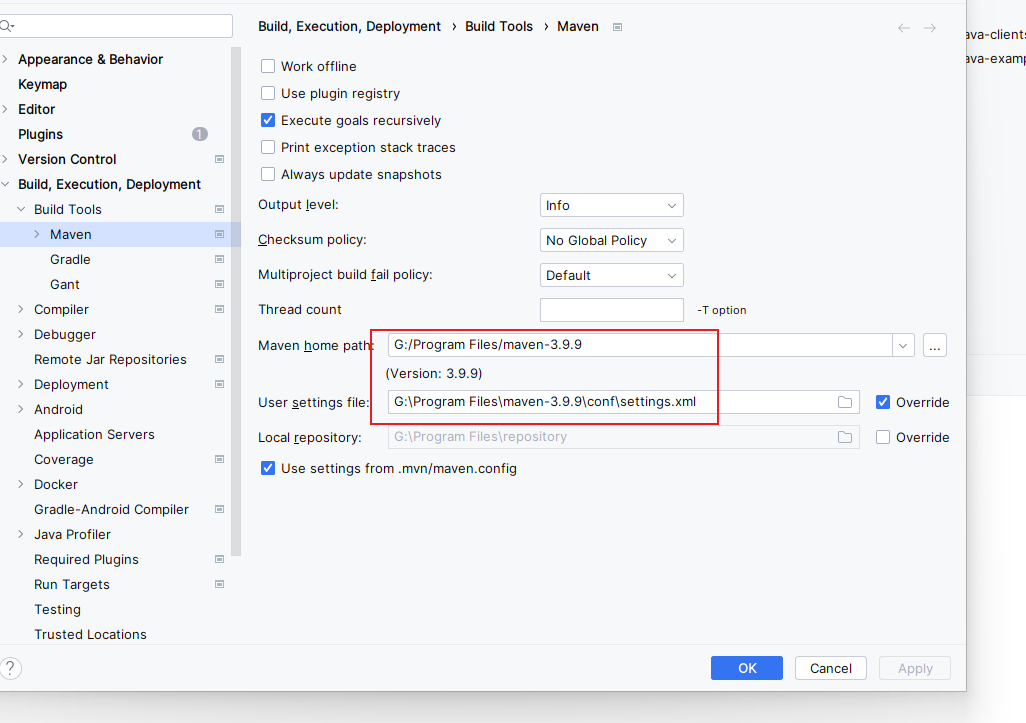This screenshot has width=1026, height=723.
Task: Click the Plugins update badge showing 1
Action: pyautogui.click(x=200, y=134)
